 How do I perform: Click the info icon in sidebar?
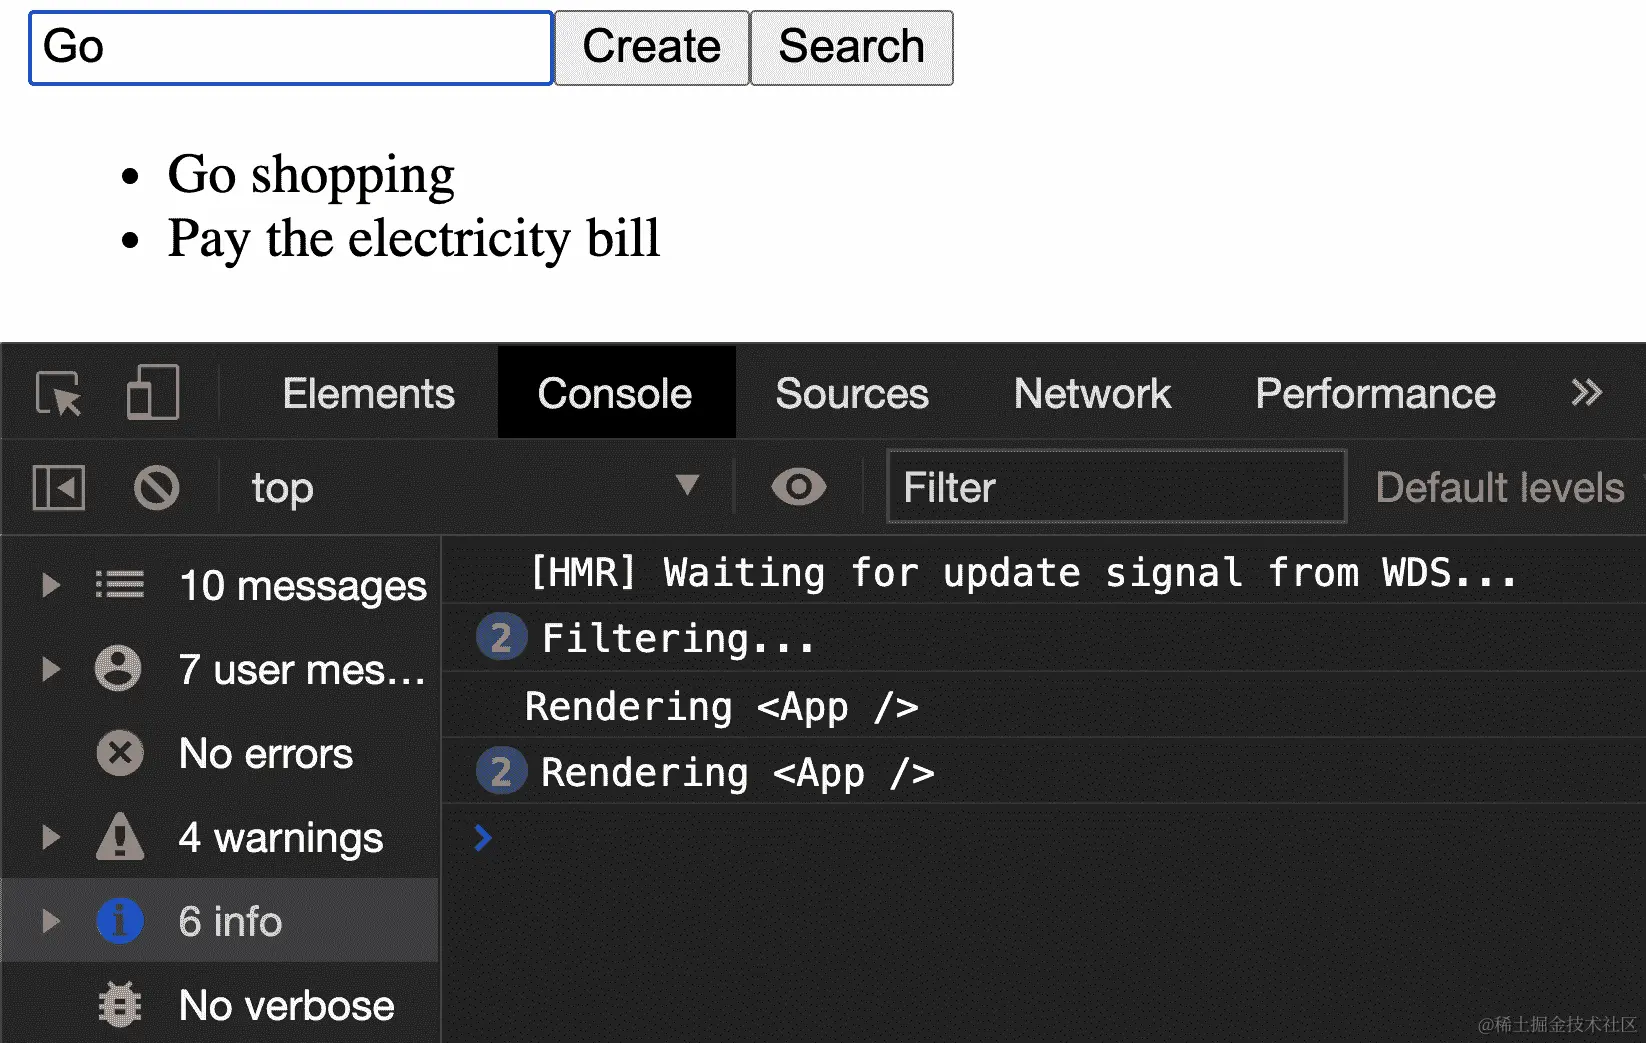click(x=120, y=921)
